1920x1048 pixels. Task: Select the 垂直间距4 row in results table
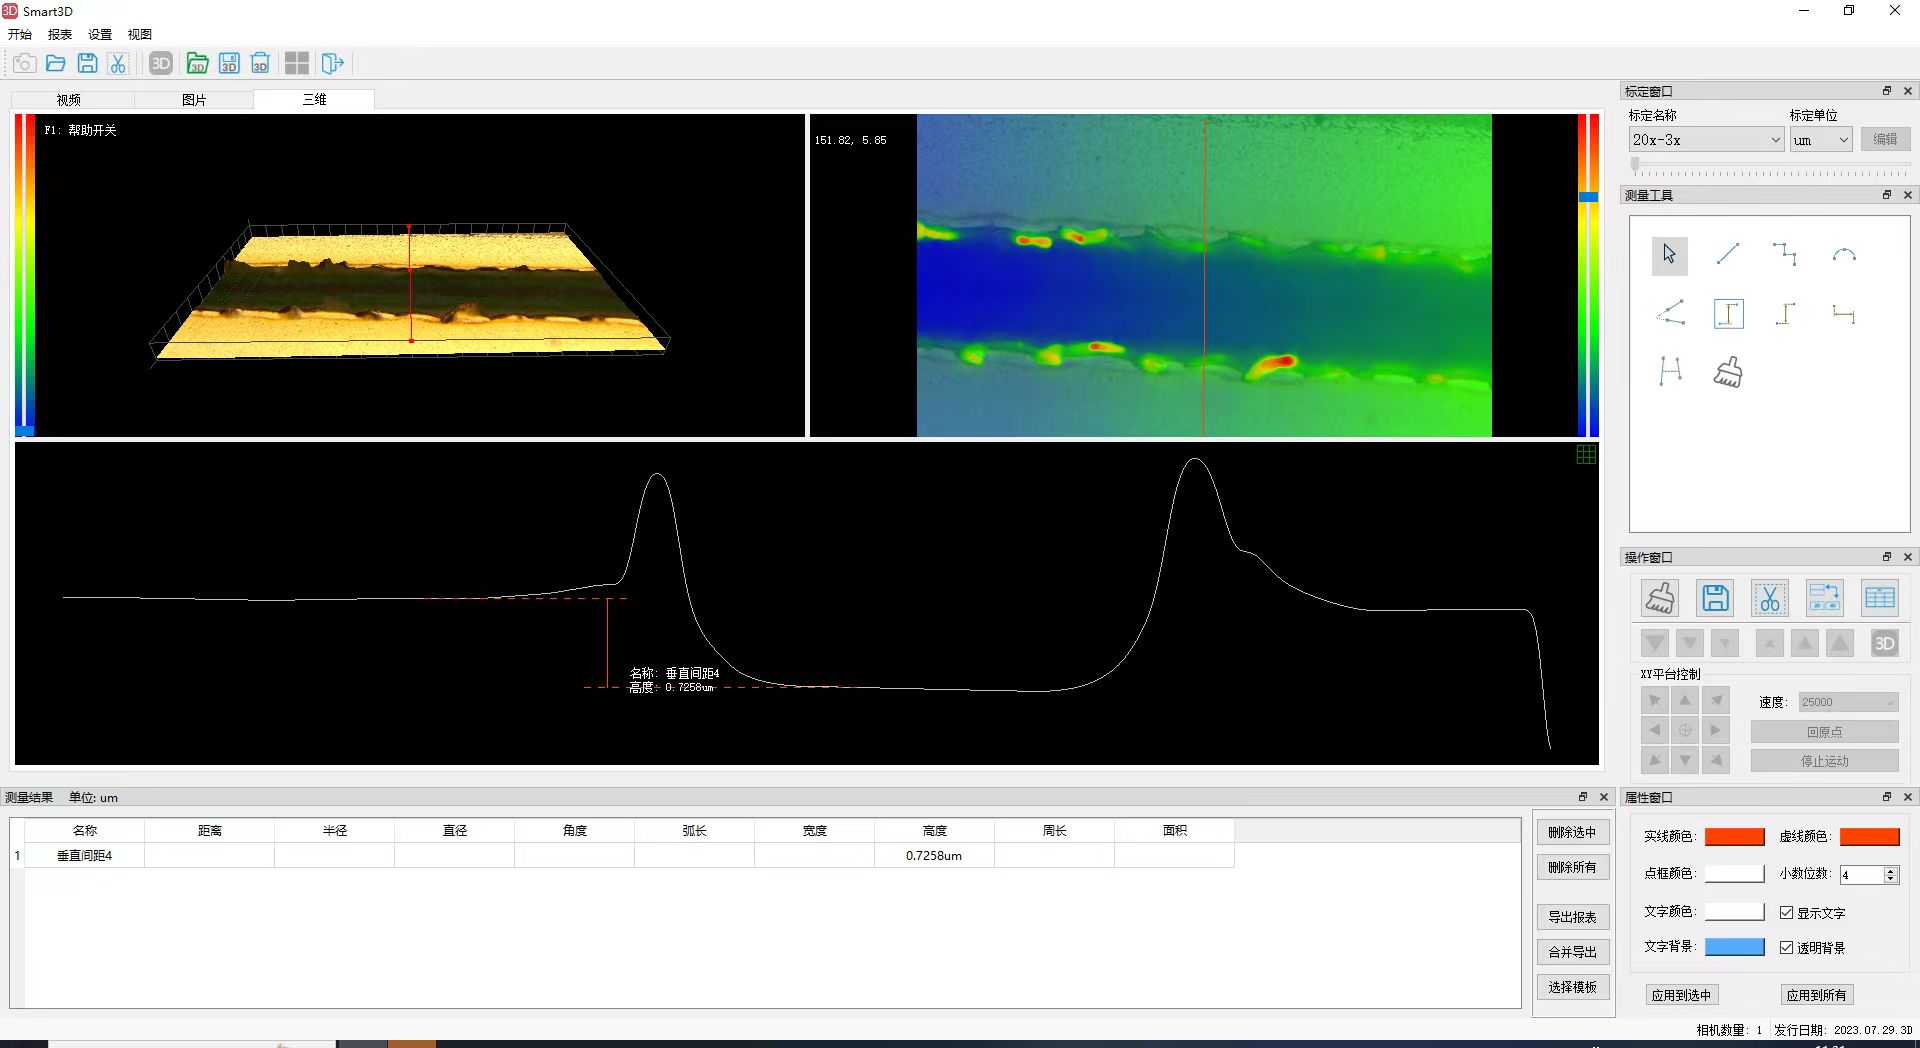point(85,856)
